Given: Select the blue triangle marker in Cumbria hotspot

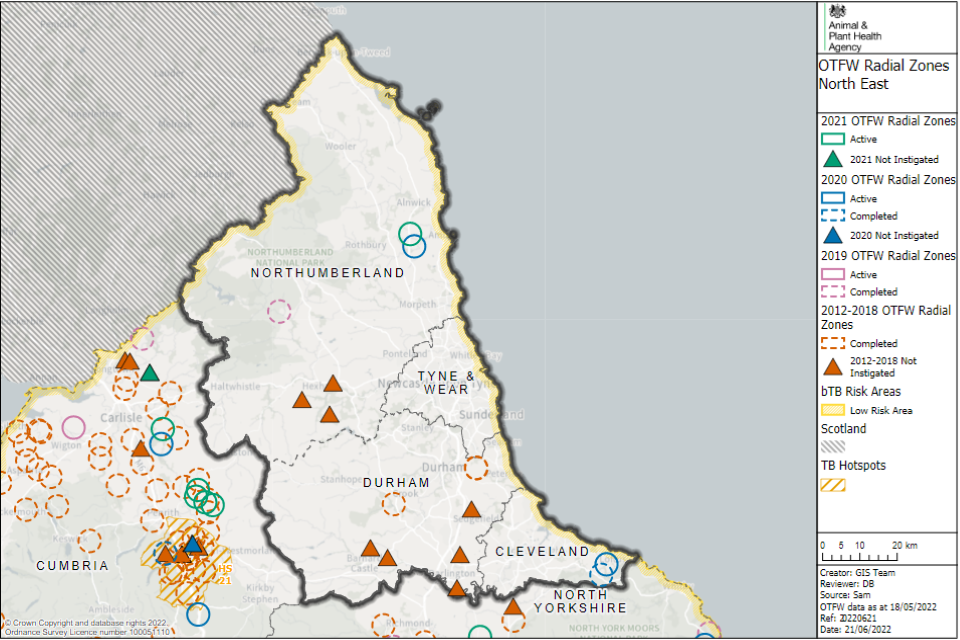Looking at the screenshot, I should click(193, 543).
